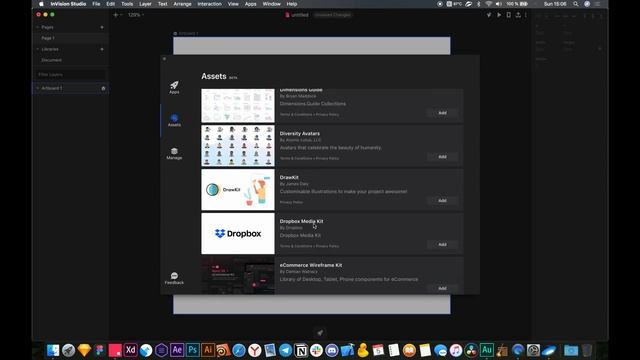640x360 pixels.
Task: Click the DrawKit Privacy Policy link
Action: (291, 202)
